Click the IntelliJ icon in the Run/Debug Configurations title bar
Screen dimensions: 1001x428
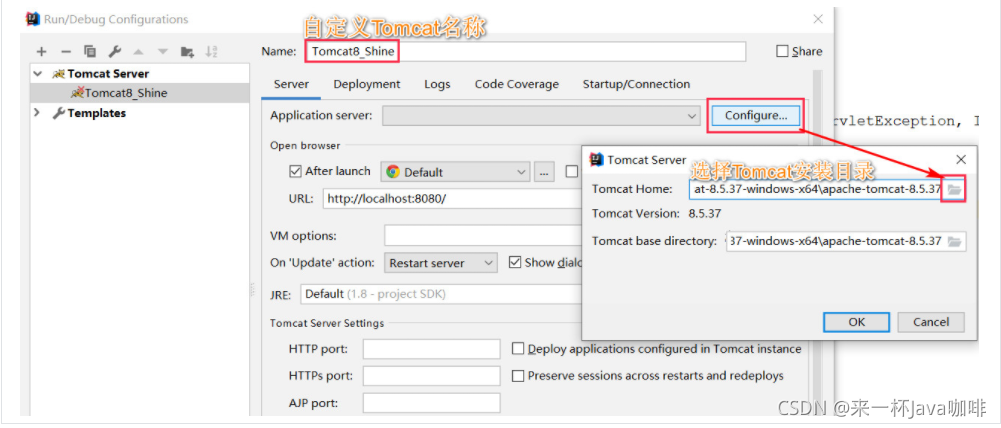33,19
